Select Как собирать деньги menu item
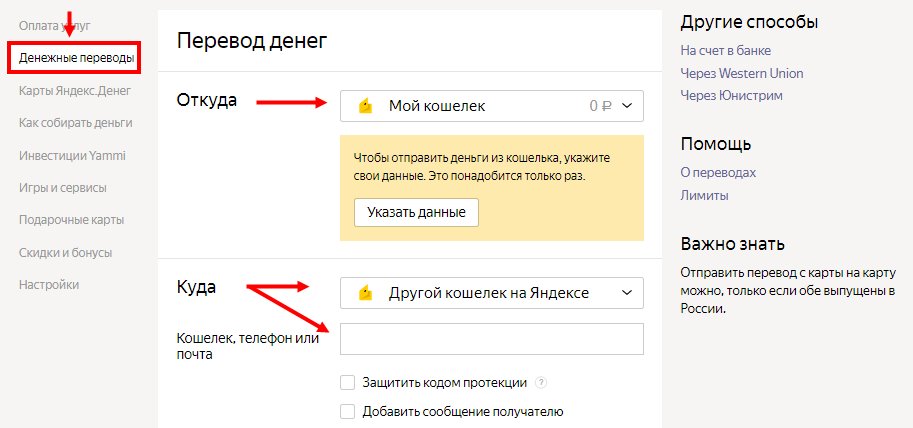This screenshot has height=428, width=913. pyautogui.click(x=76, y=123)
